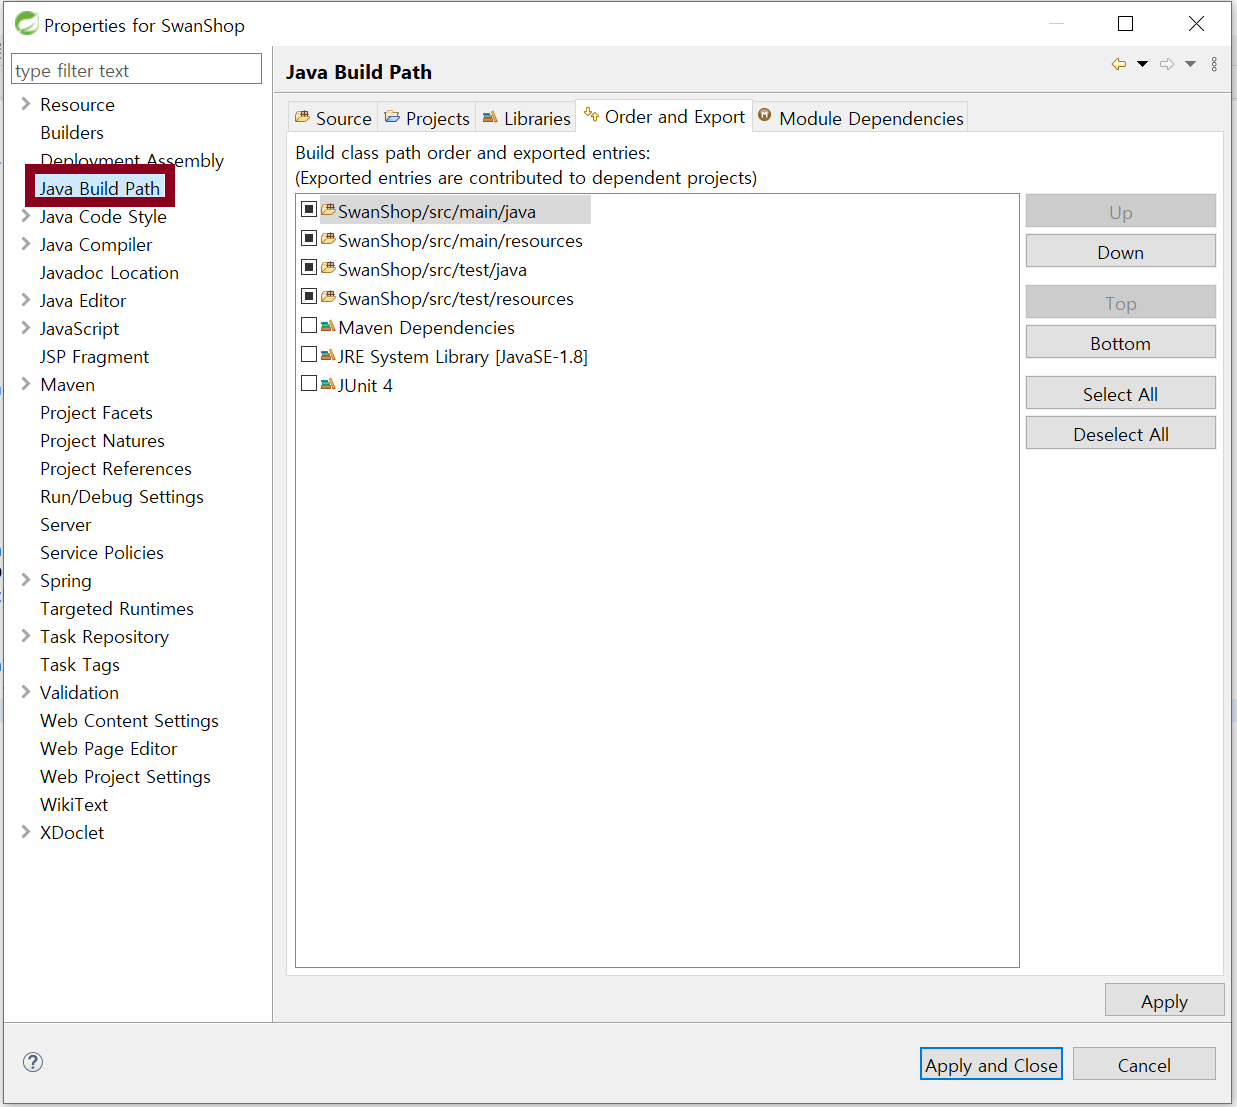The width and height of the screenshot is (1237, 1107).
Task: Open the forward history dropdown arrow
Action: click(x=1190, y=64)
